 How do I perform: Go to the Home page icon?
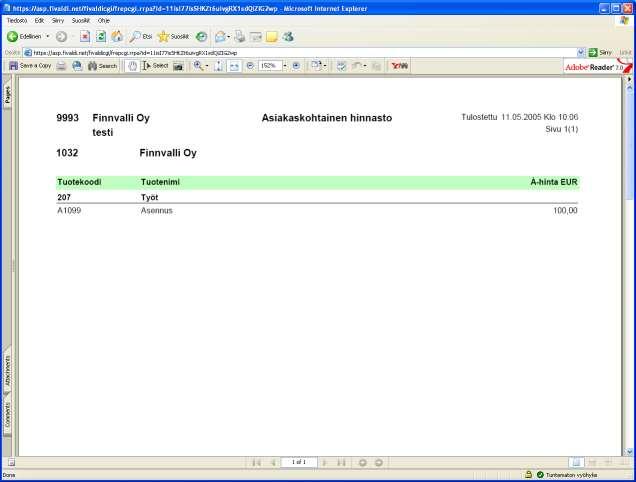coord(117,37)
